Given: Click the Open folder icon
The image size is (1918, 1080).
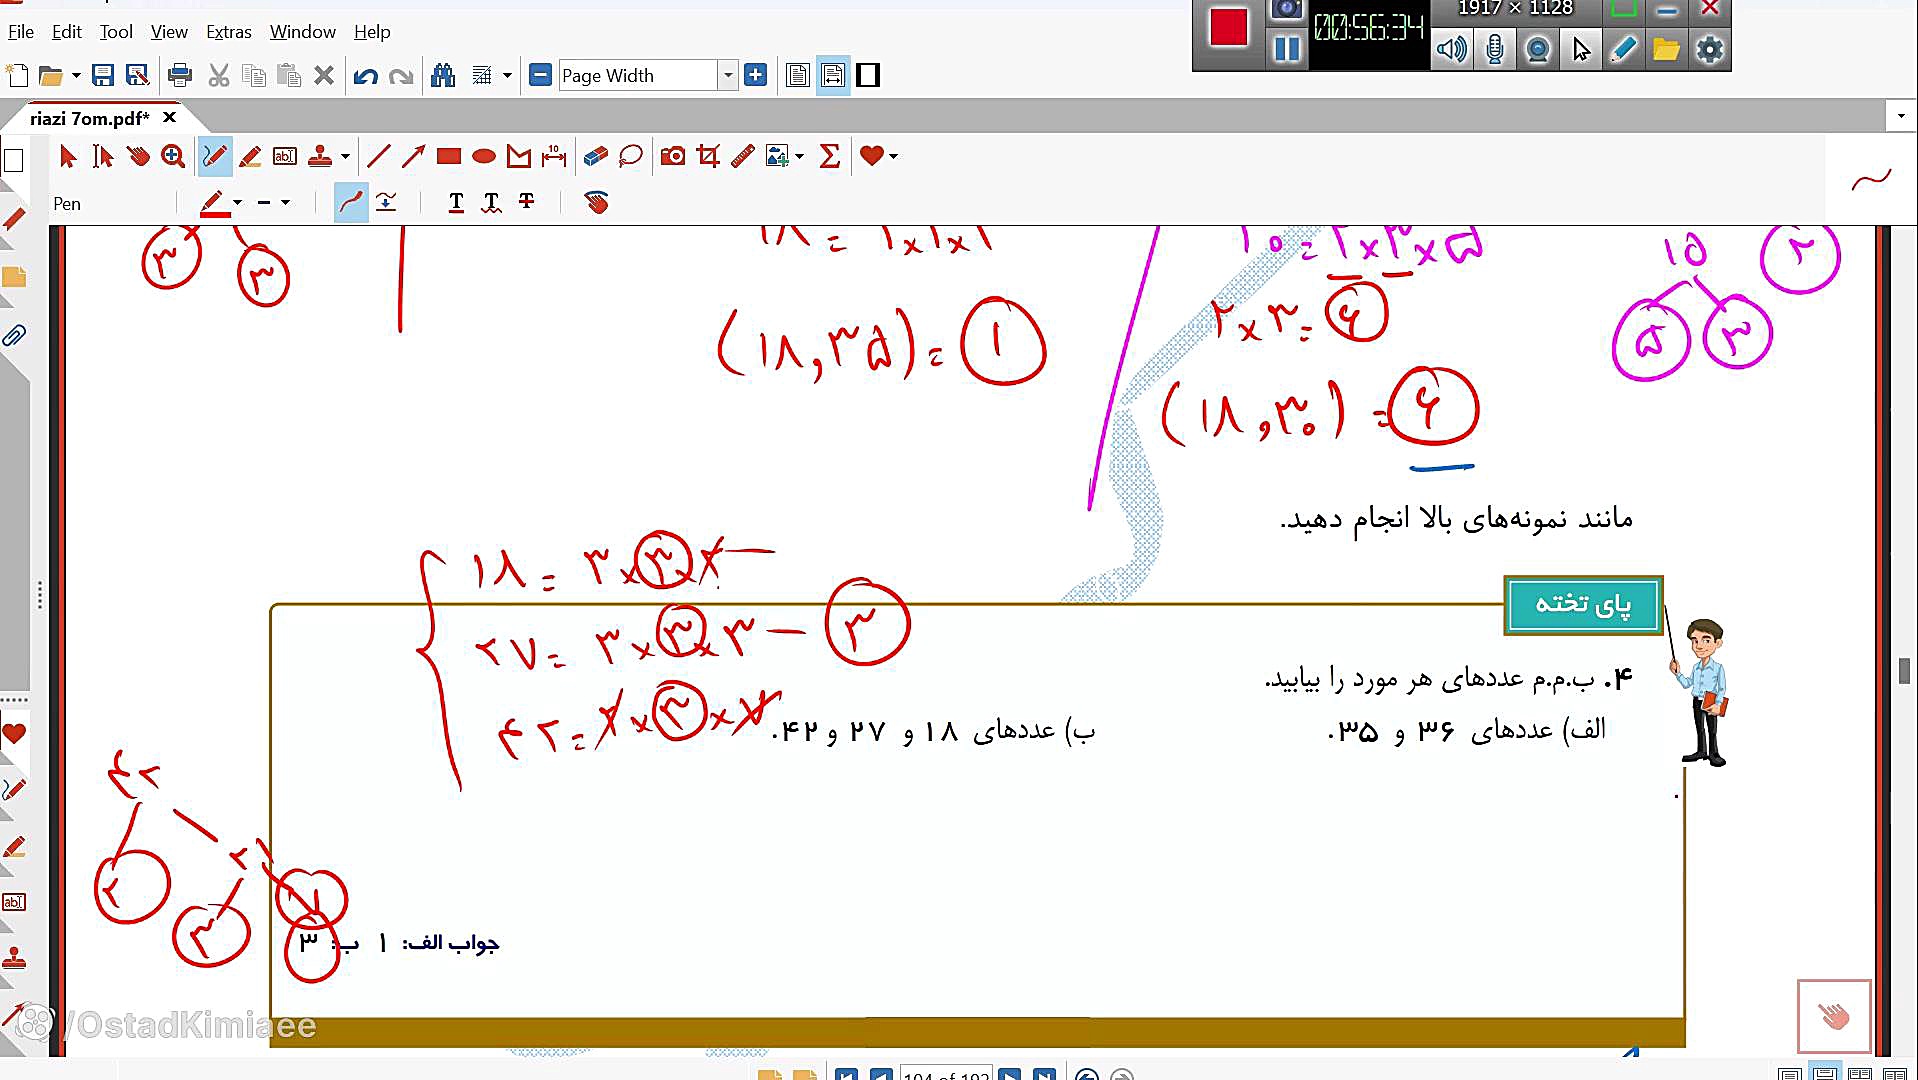Looking at the screenshot, I should pyautogui.click(x=50, y=75).
